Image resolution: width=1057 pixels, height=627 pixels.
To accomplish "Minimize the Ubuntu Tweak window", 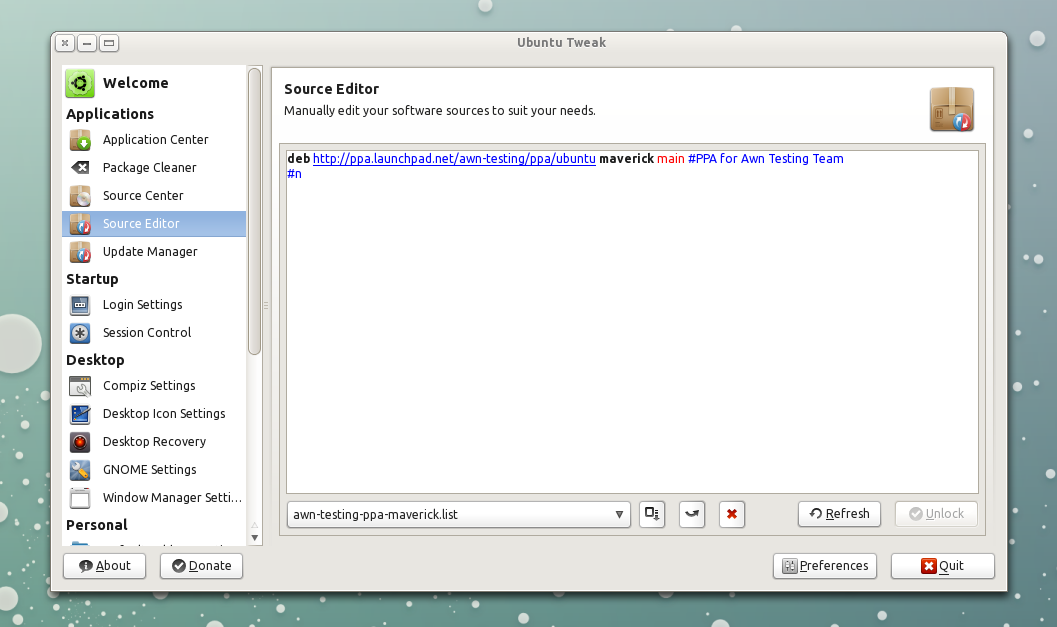I will (86, 43).
